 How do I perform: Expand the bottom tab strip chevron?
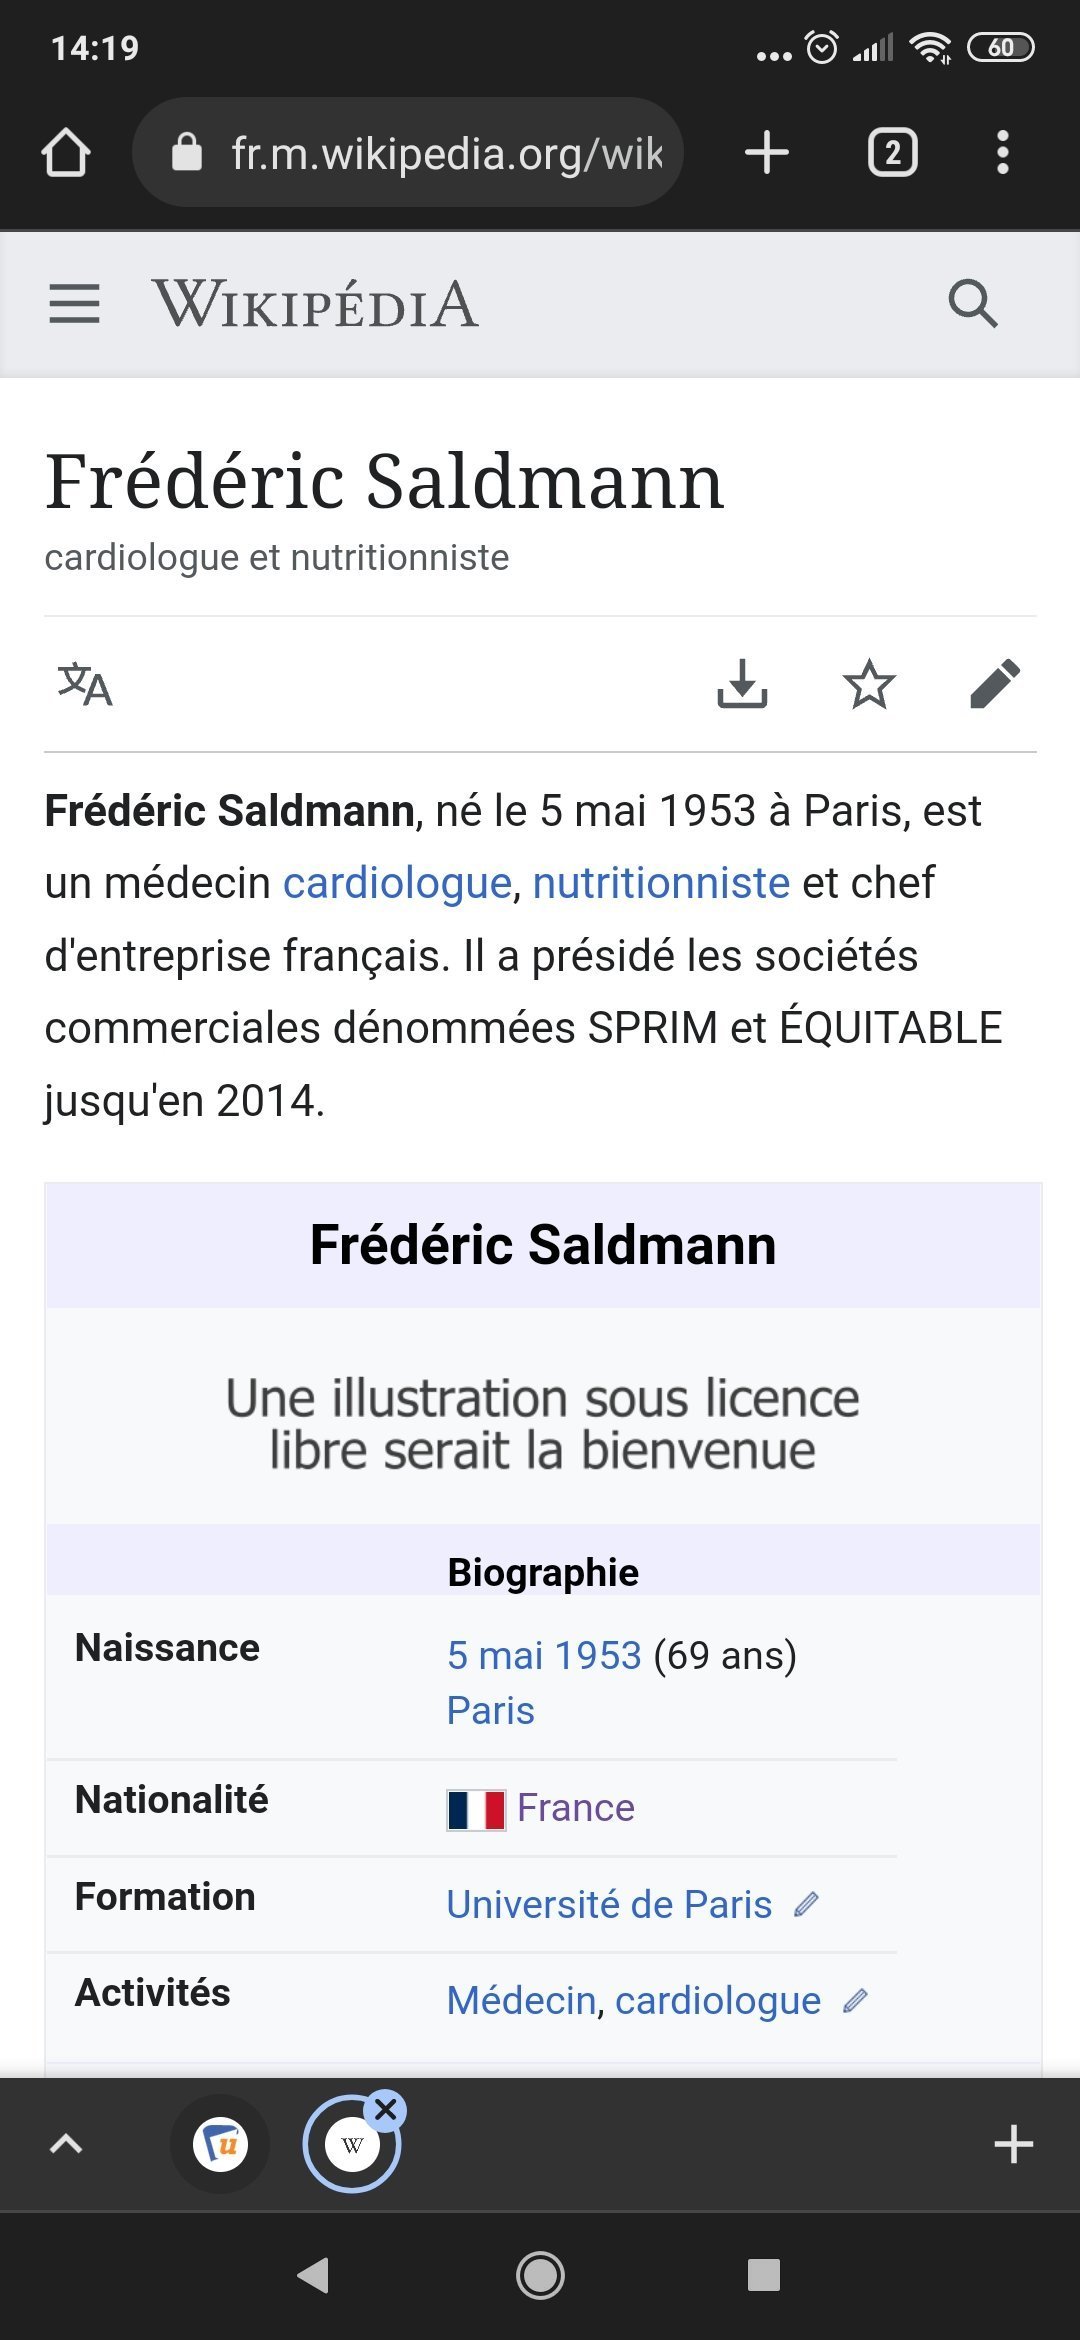[x=66, y=2144]
